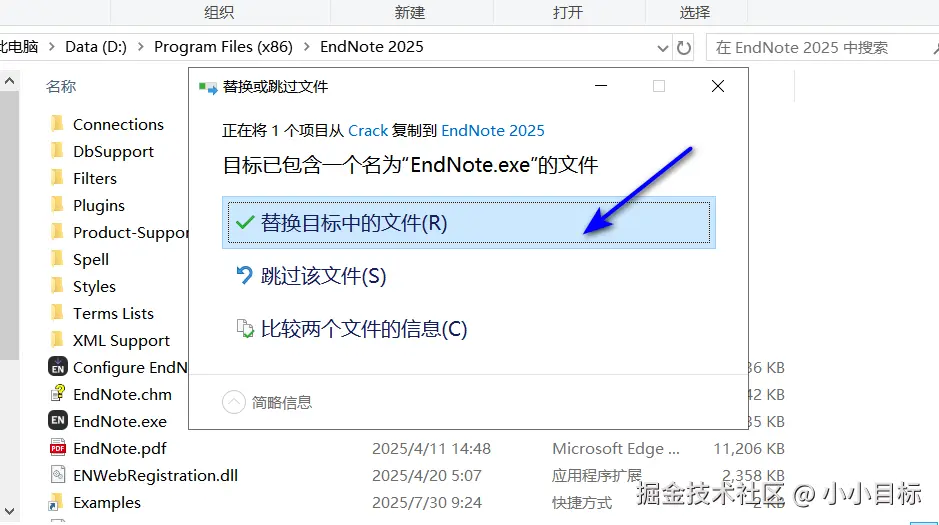Click the EndNote.exe application icon
The height and width of the screenshot is (525, 939).
click(57, 420)
